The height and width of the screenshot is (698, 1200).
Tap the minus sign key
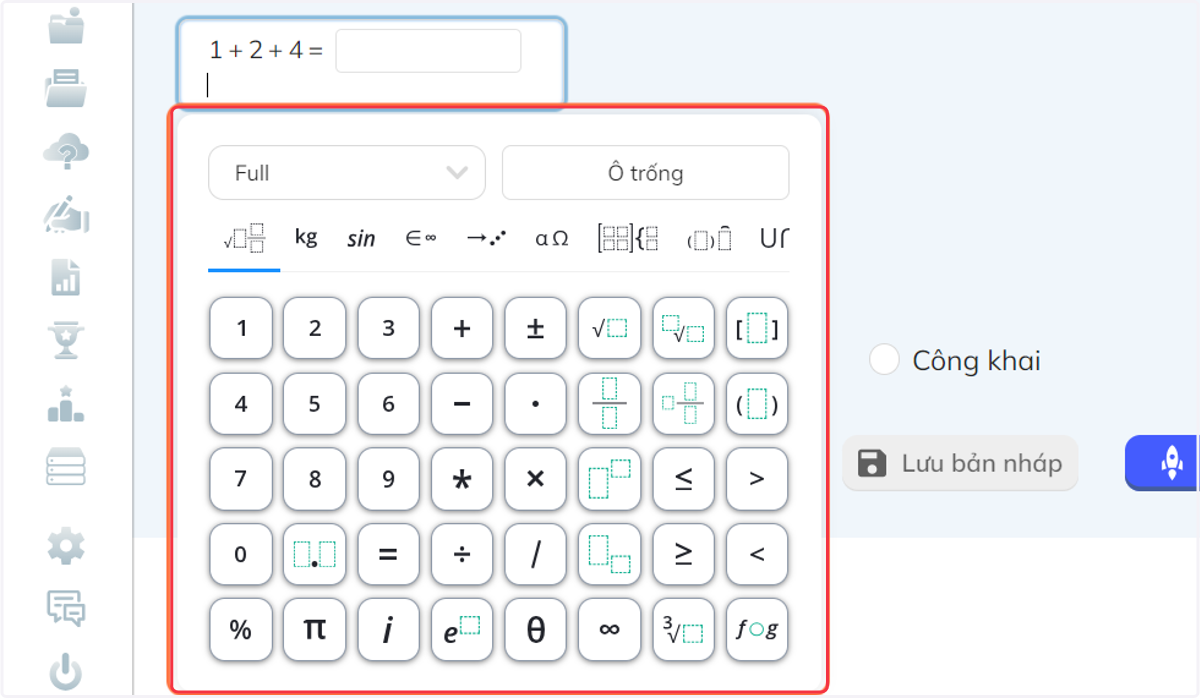click(462, 404)
